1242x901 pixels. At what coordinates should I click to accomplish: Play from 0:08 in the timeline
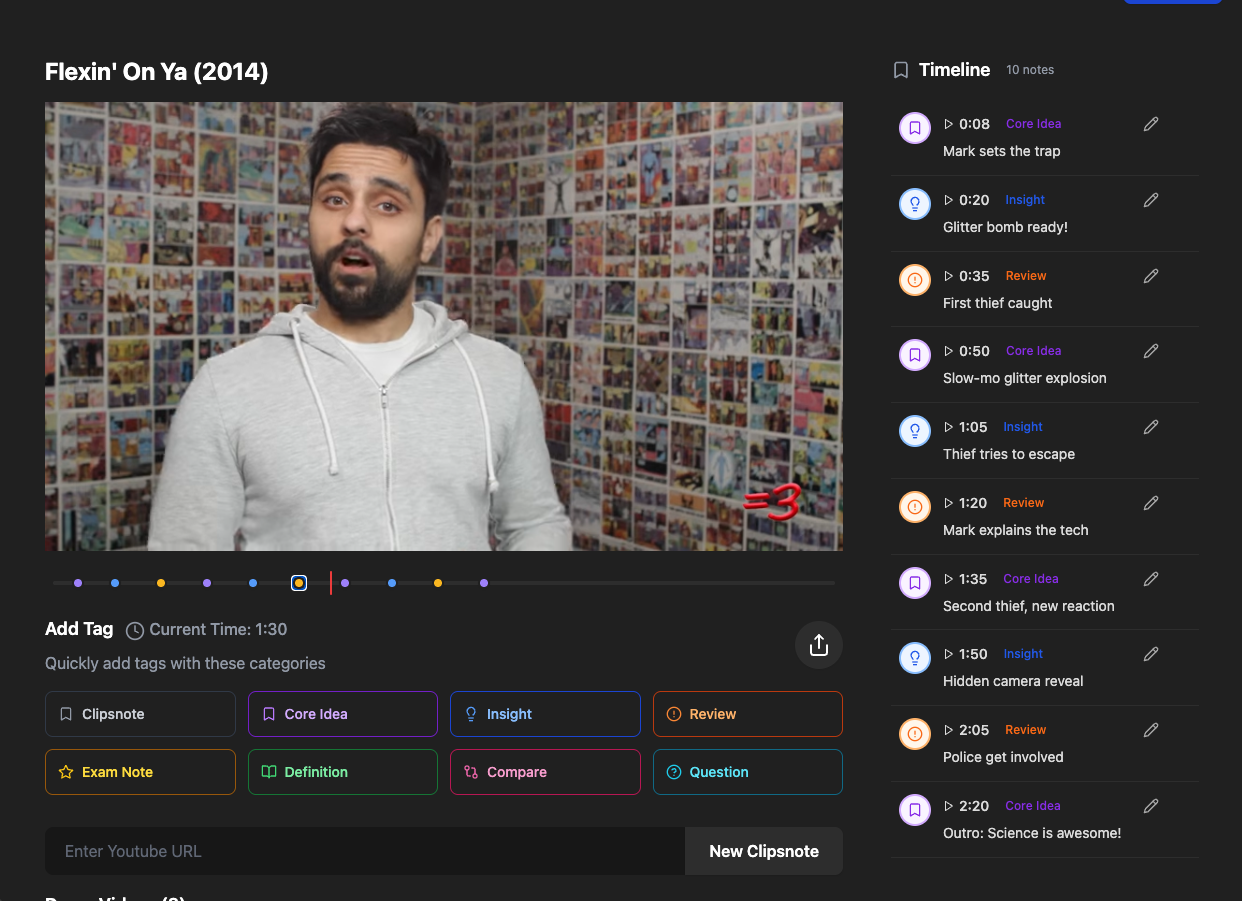967,124
